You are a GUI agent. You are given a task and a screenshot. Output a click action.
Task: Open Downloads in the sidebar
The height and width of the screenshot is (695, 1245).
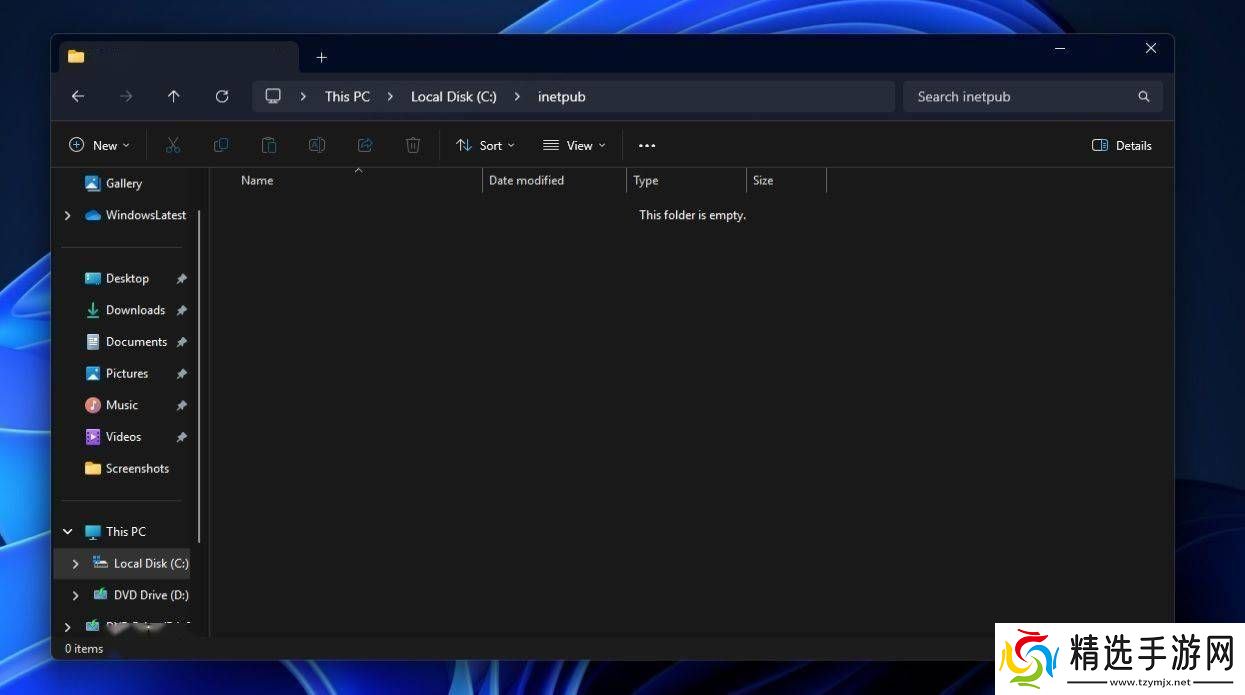[x=135, y=310]
